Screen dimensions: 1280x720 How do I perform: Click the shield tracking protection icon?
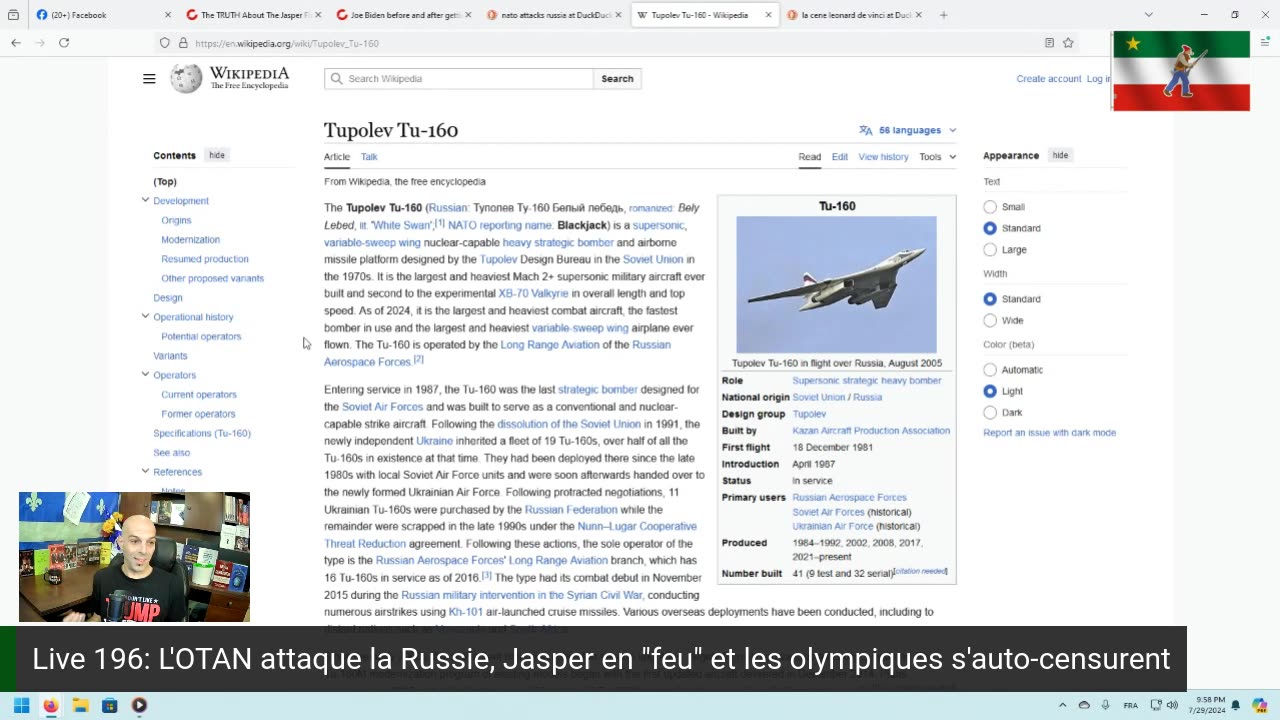(165, 43)
